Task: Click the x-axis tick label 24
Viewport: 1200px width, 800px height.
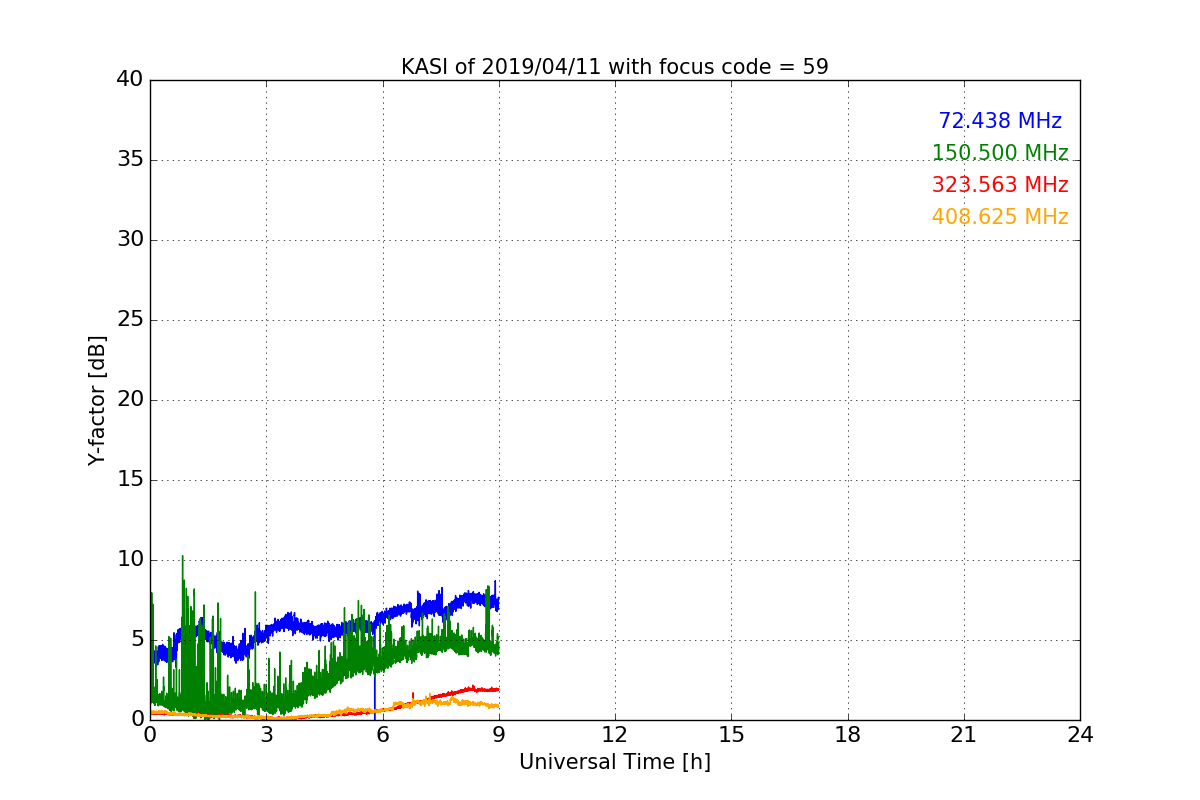Action: coord(1080,735)
